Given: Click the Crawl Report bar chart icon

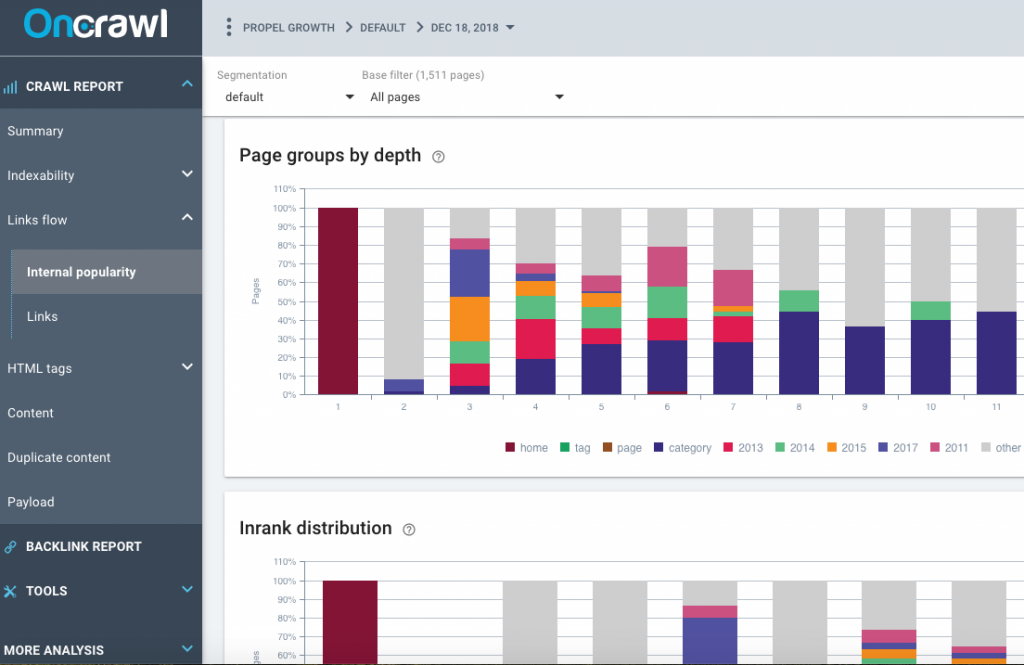Looking at the screenshot, I should click(x=10, y=87).
